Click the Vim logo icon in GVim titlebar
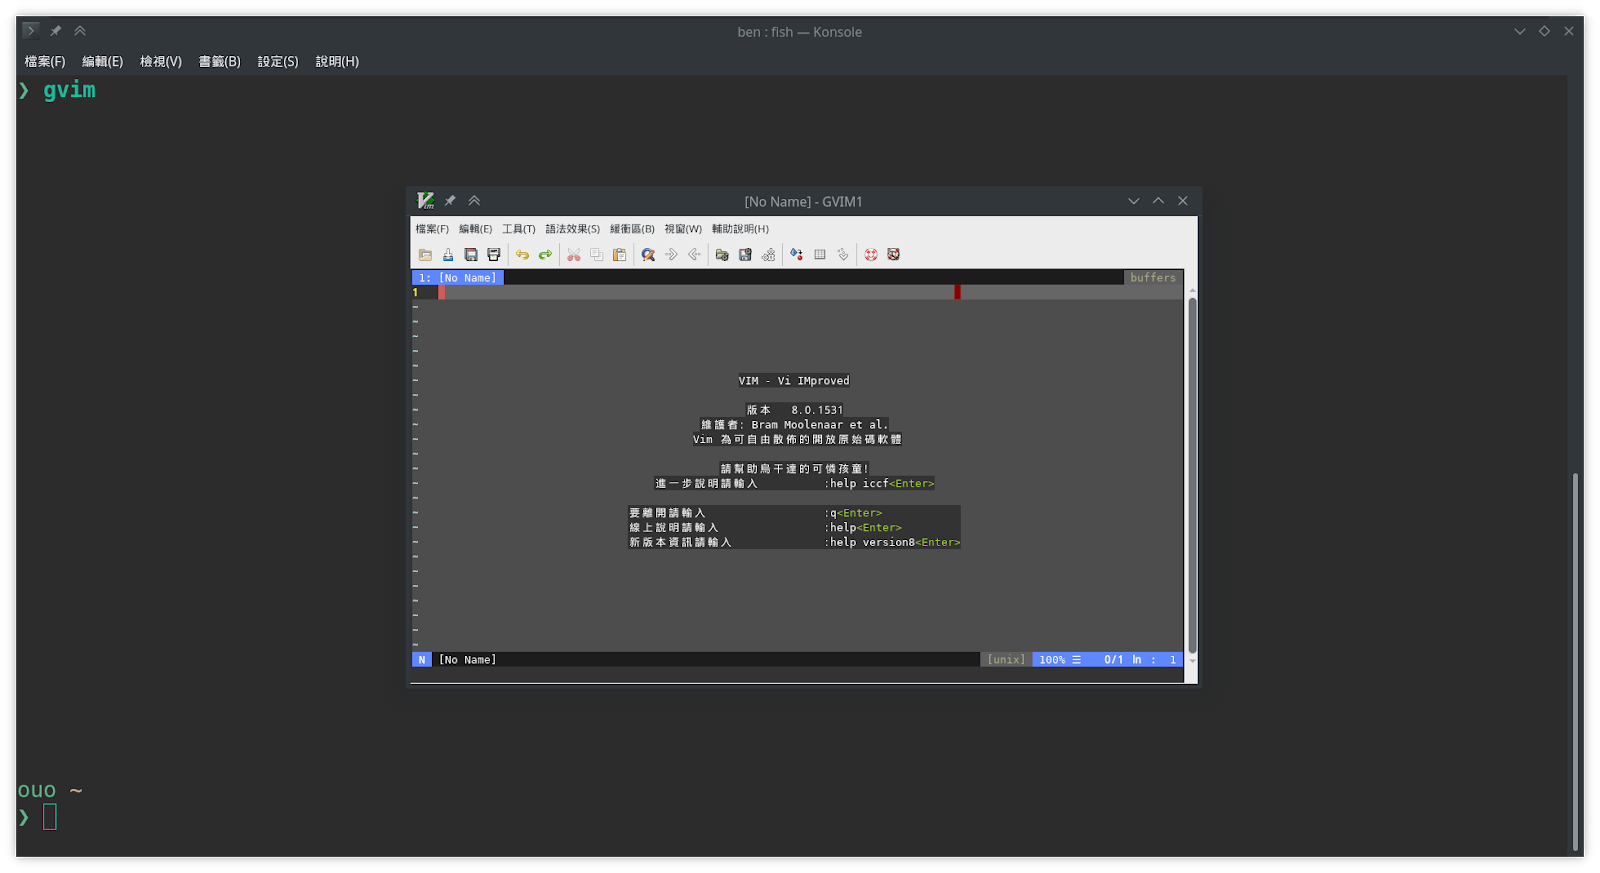 coord(426,201)
